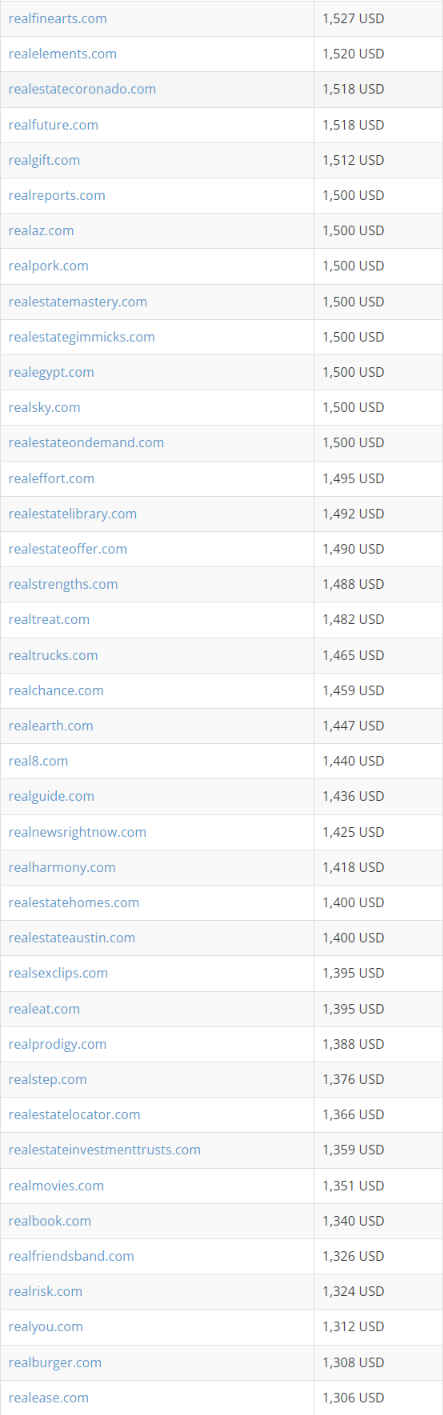Open realestateinvestmenttrusts.com domain link
Screen dimensions: 443x1415
pyautogui.click(x=104, y=1150)
